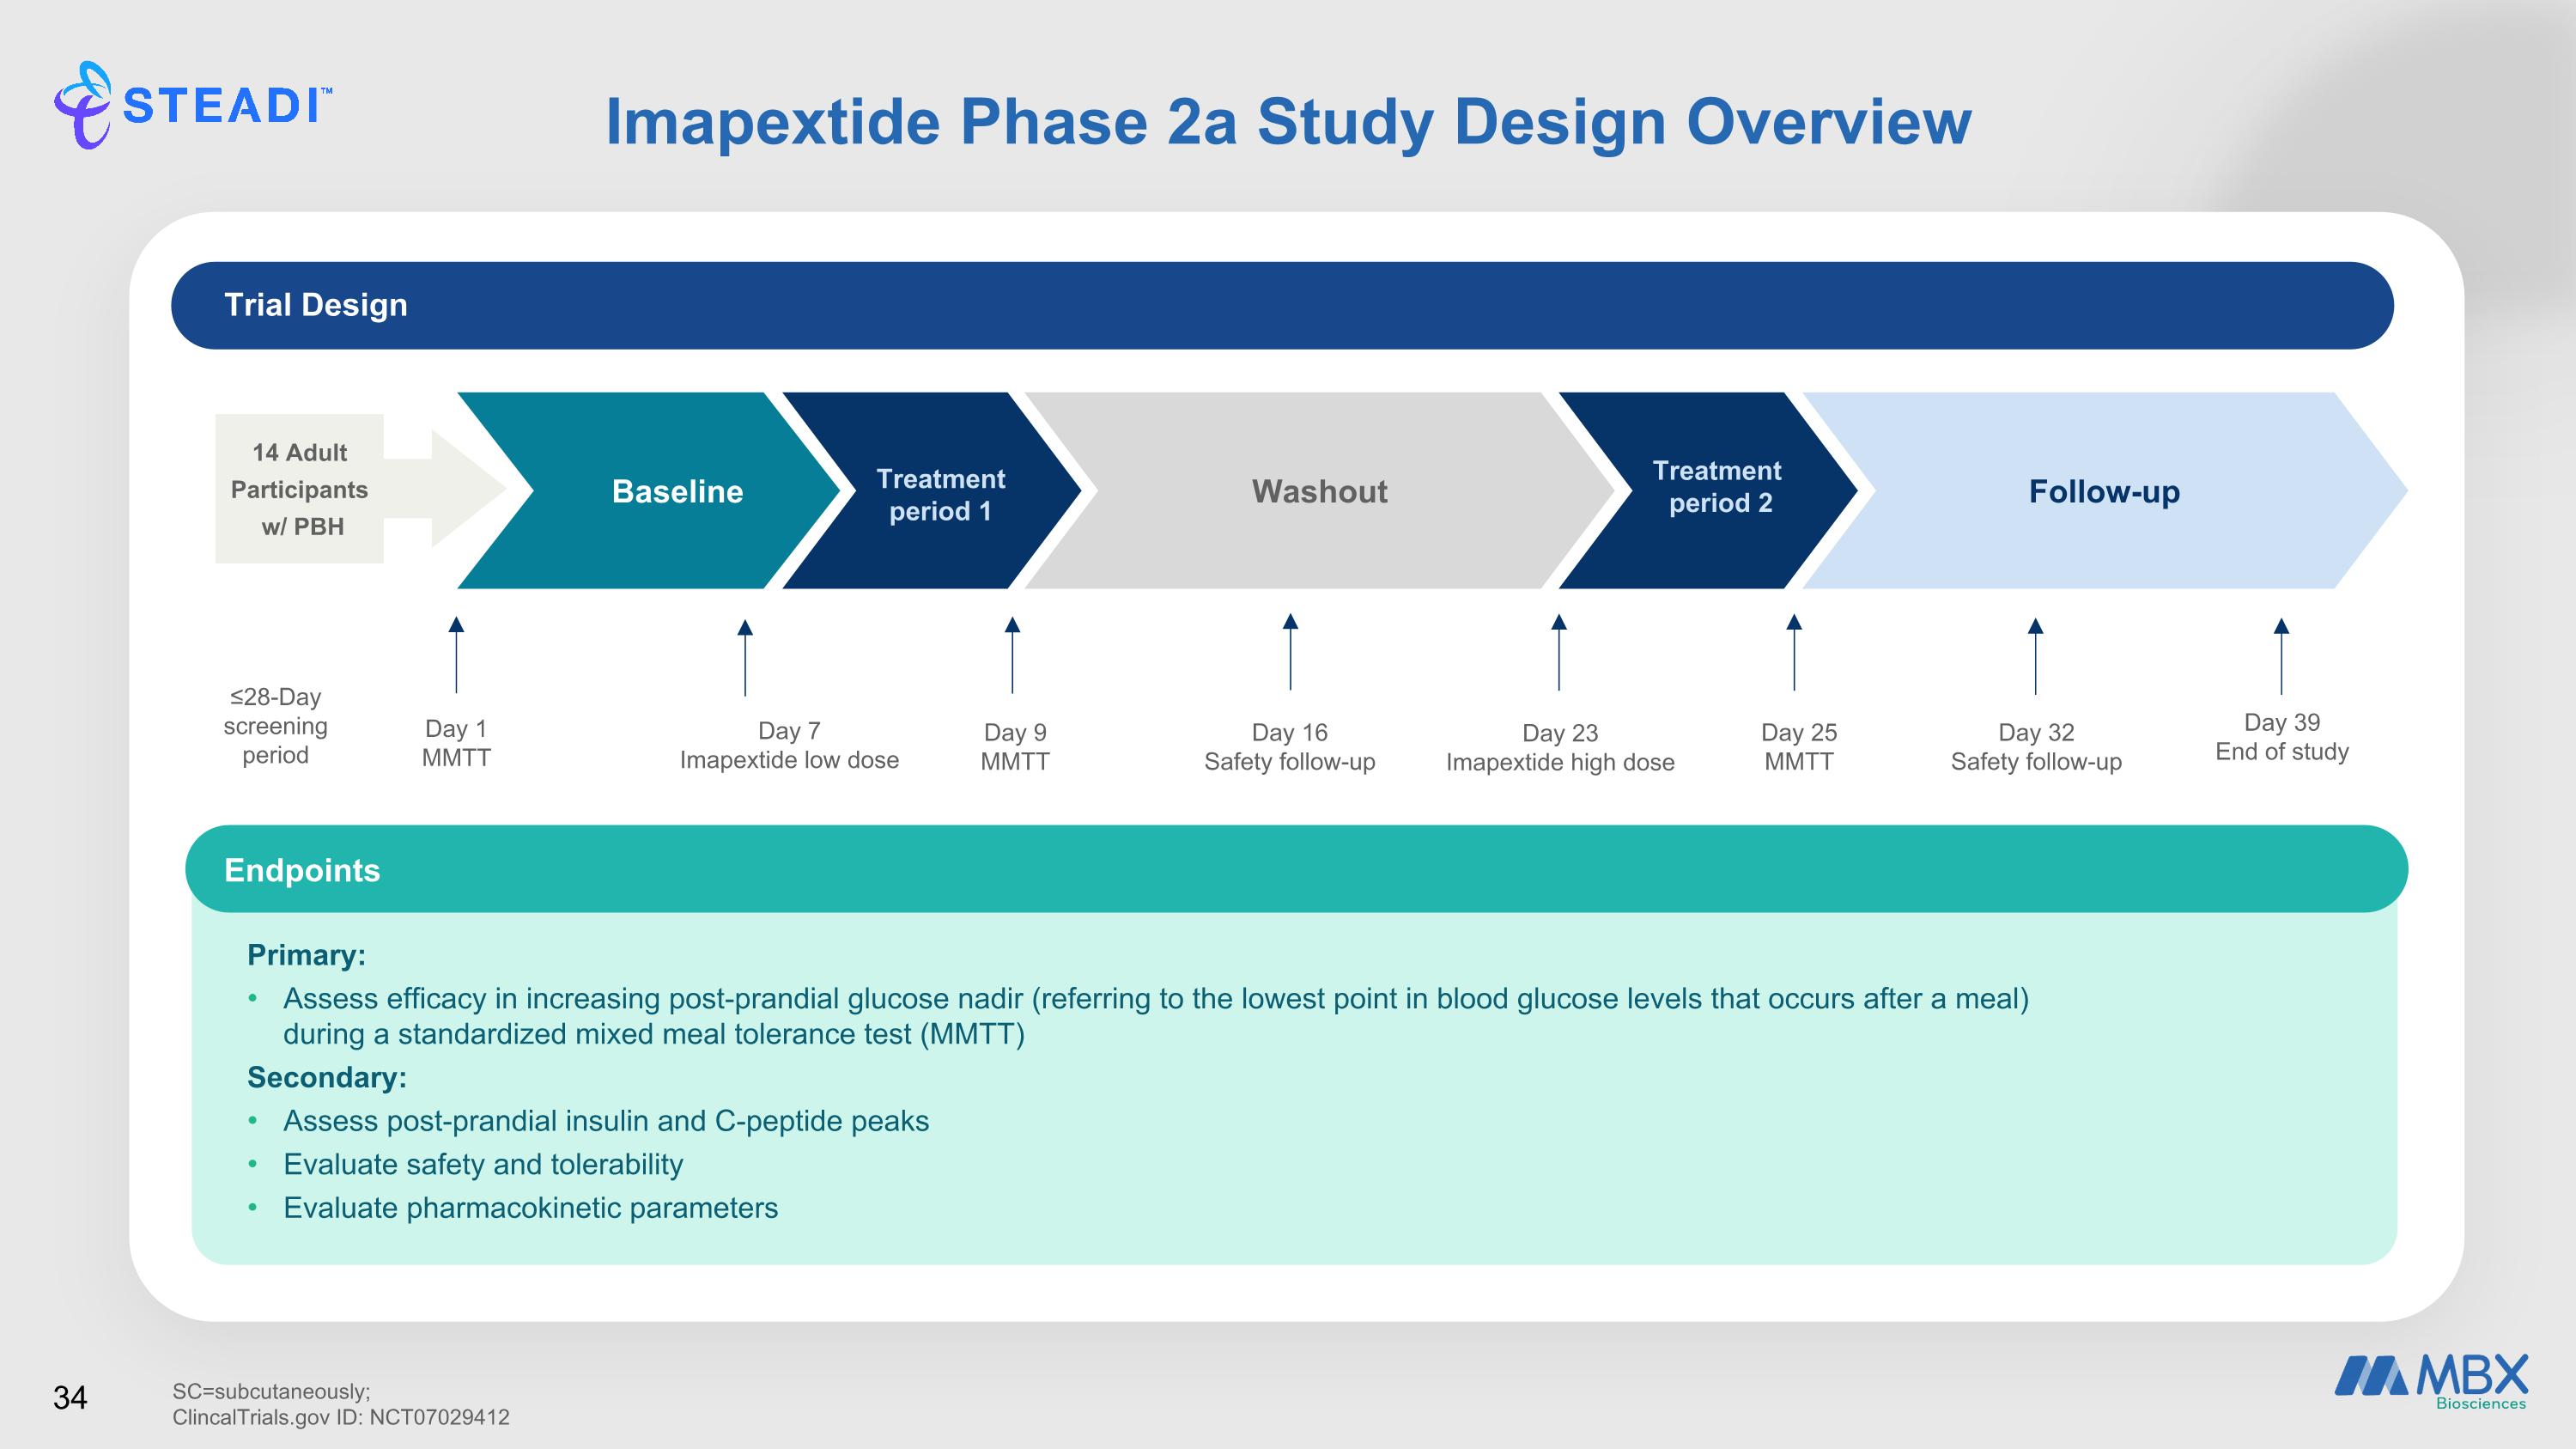Click the Trial Design header bar
2576x1449 pixels.
pyautogui.click(x=1282, y=305)
